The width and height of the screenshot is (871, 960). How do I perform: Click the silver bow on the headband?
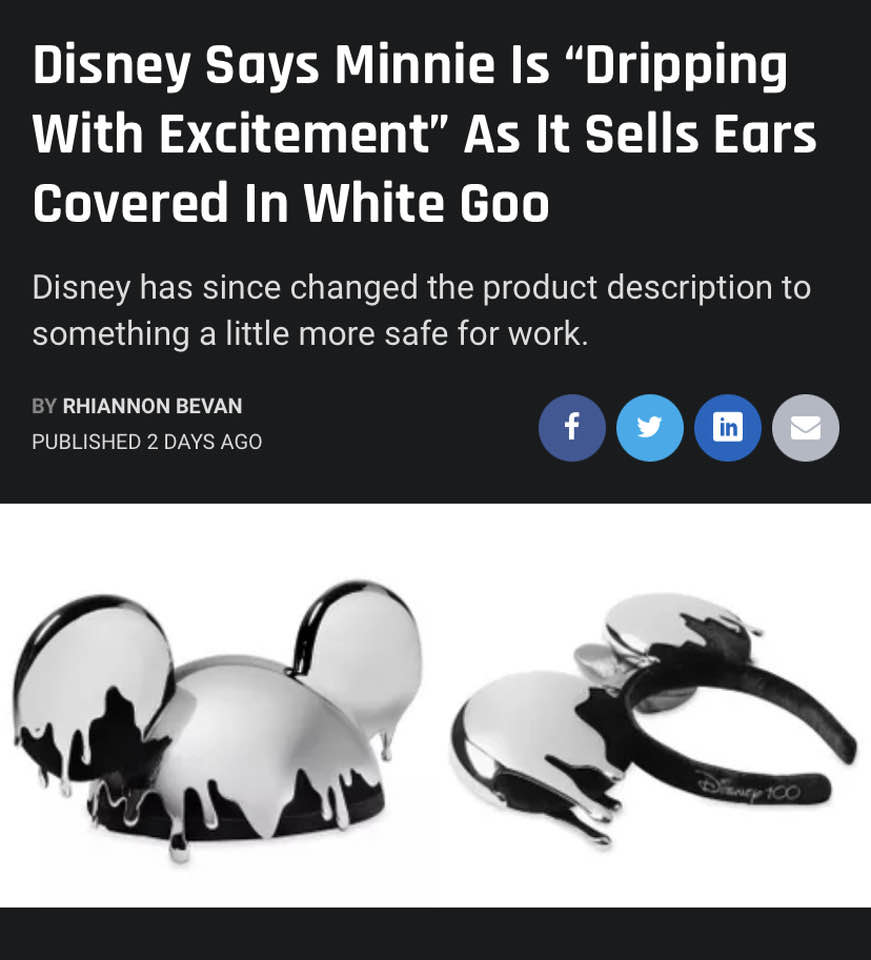(603, 660)
